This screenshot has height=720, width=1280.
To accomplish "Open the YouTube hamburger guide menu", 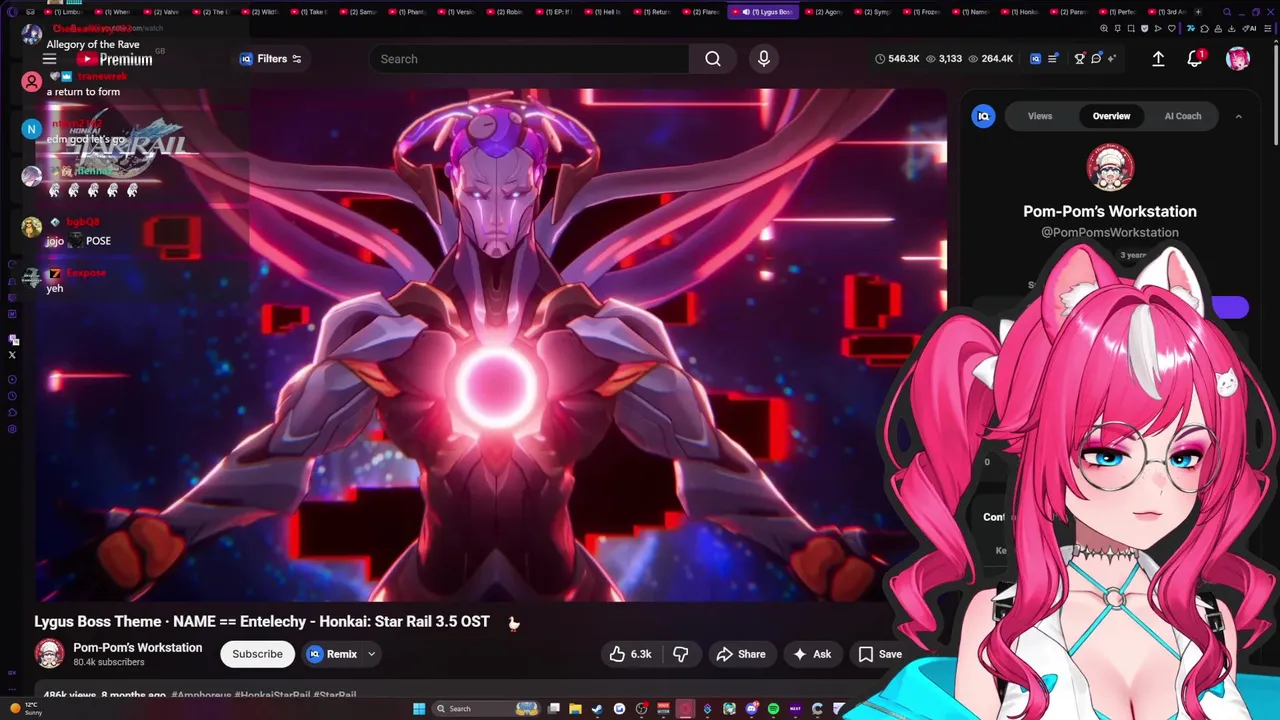I will tap(49, 59).
